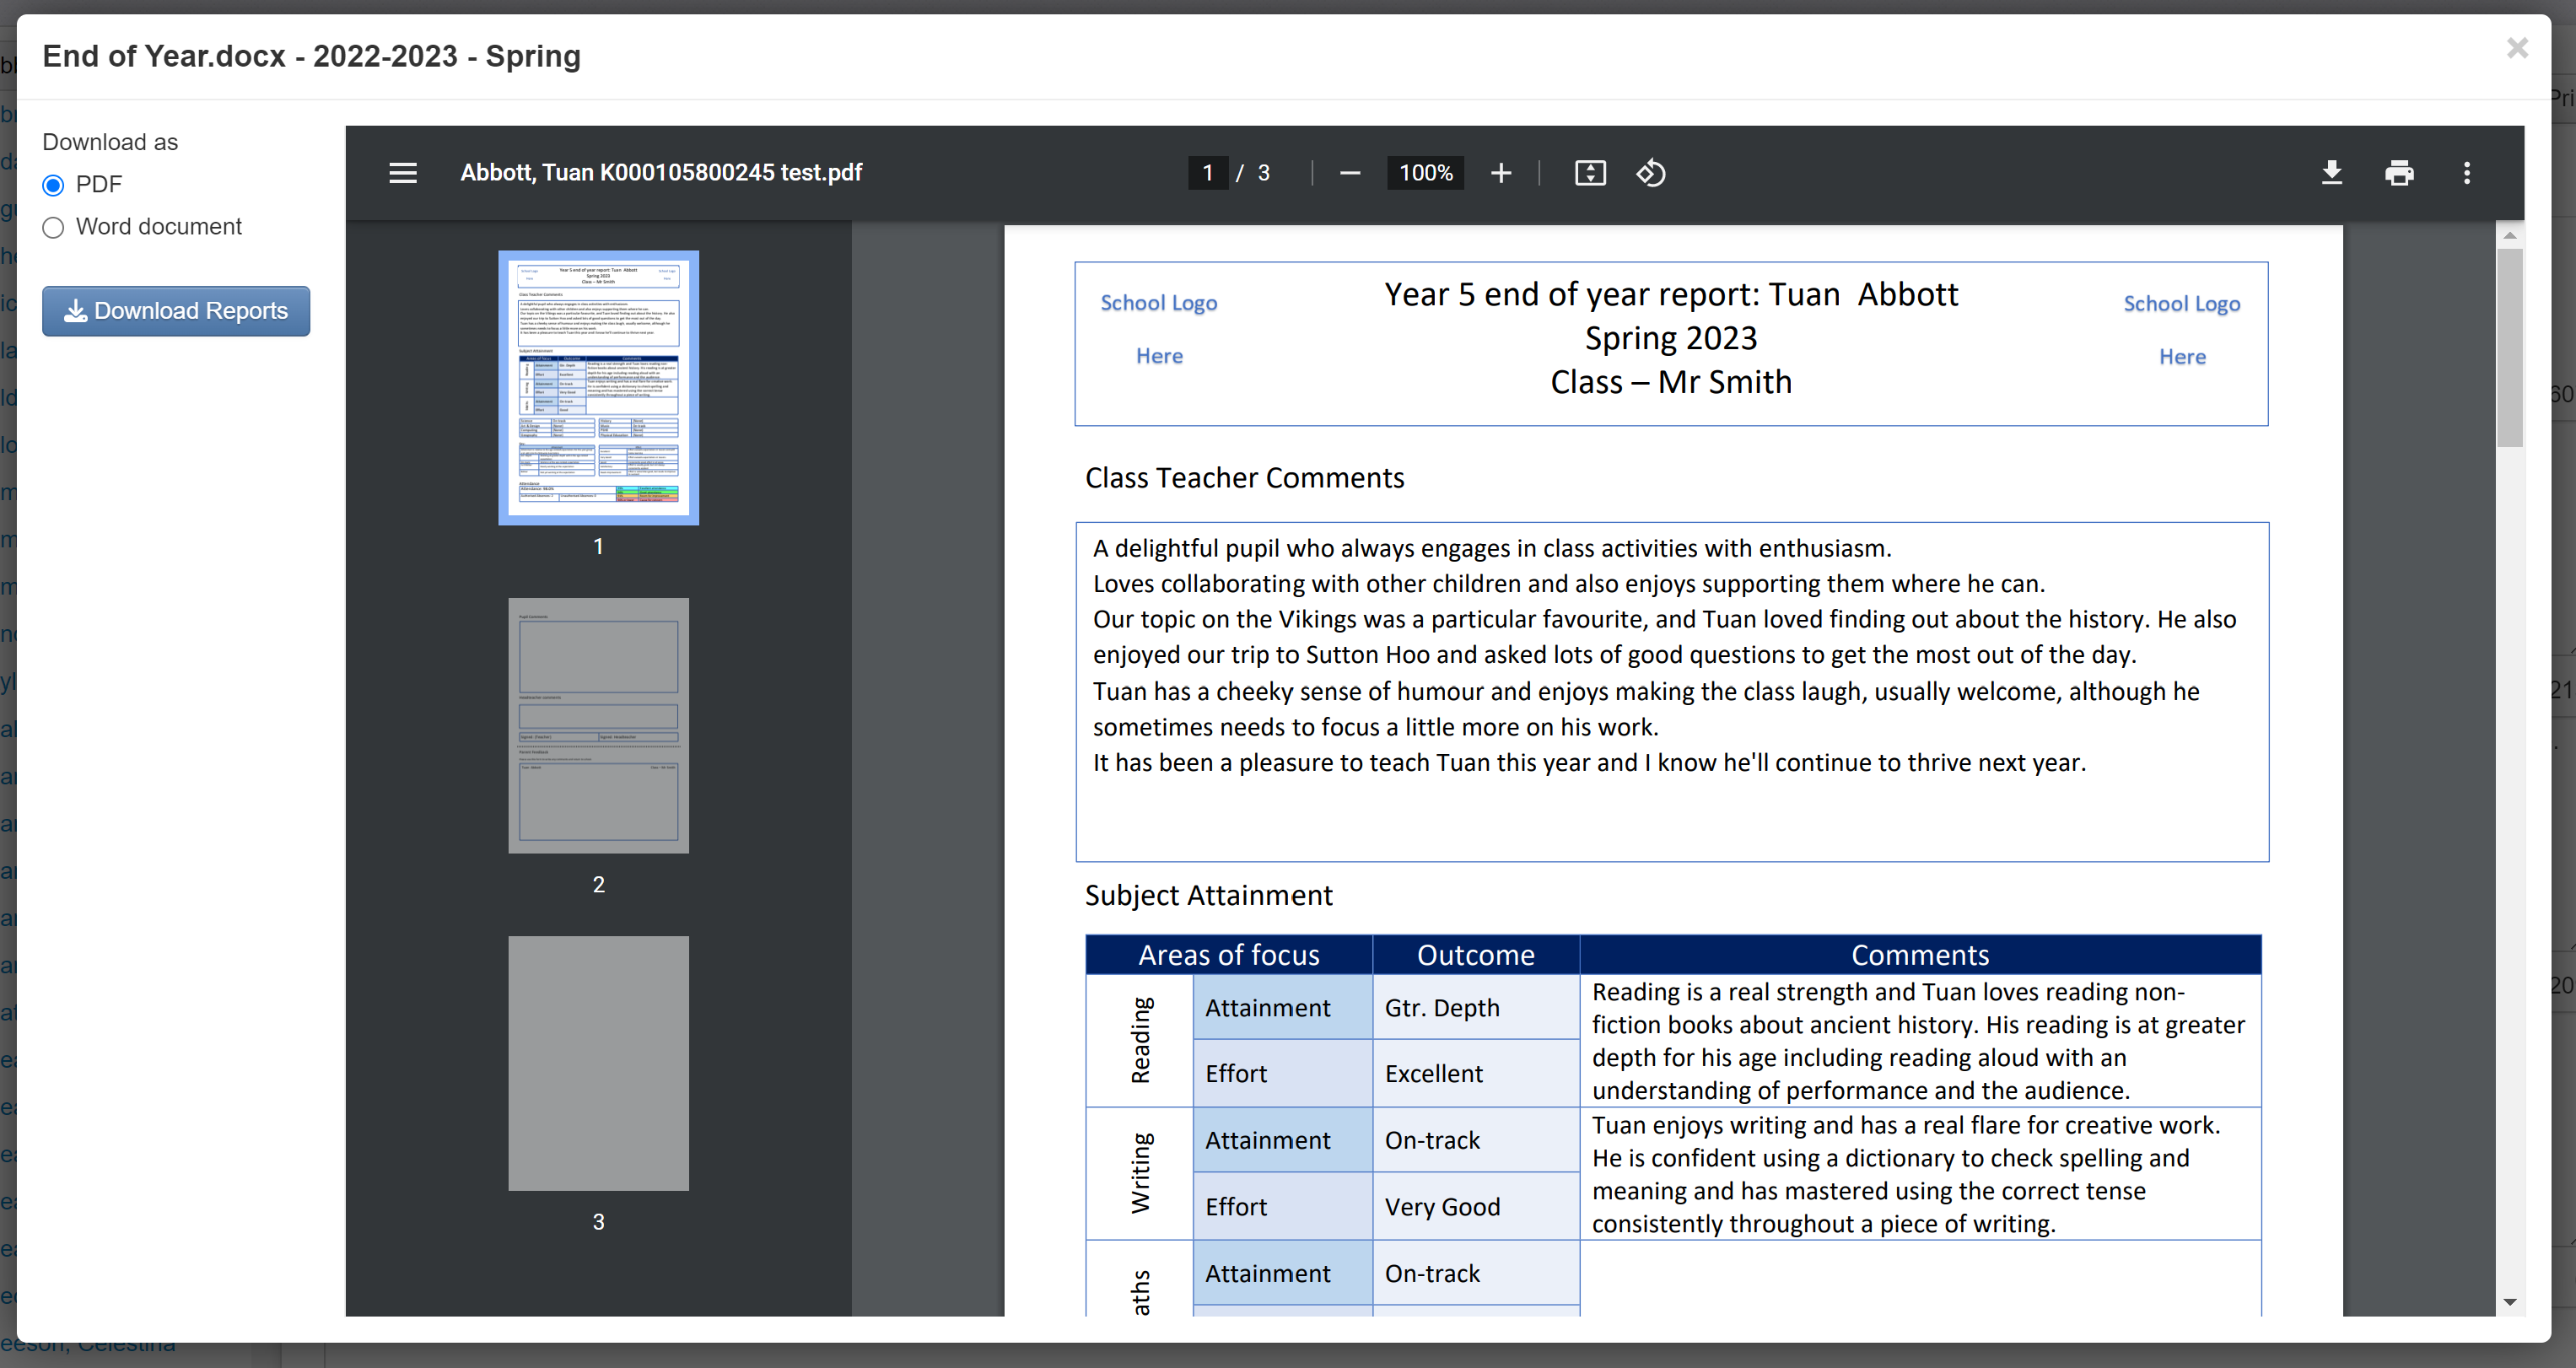The width and height of the screenshot is (2576, 1368).
Task: Click the print icon in PDF toolbar
Action: 2399,173
